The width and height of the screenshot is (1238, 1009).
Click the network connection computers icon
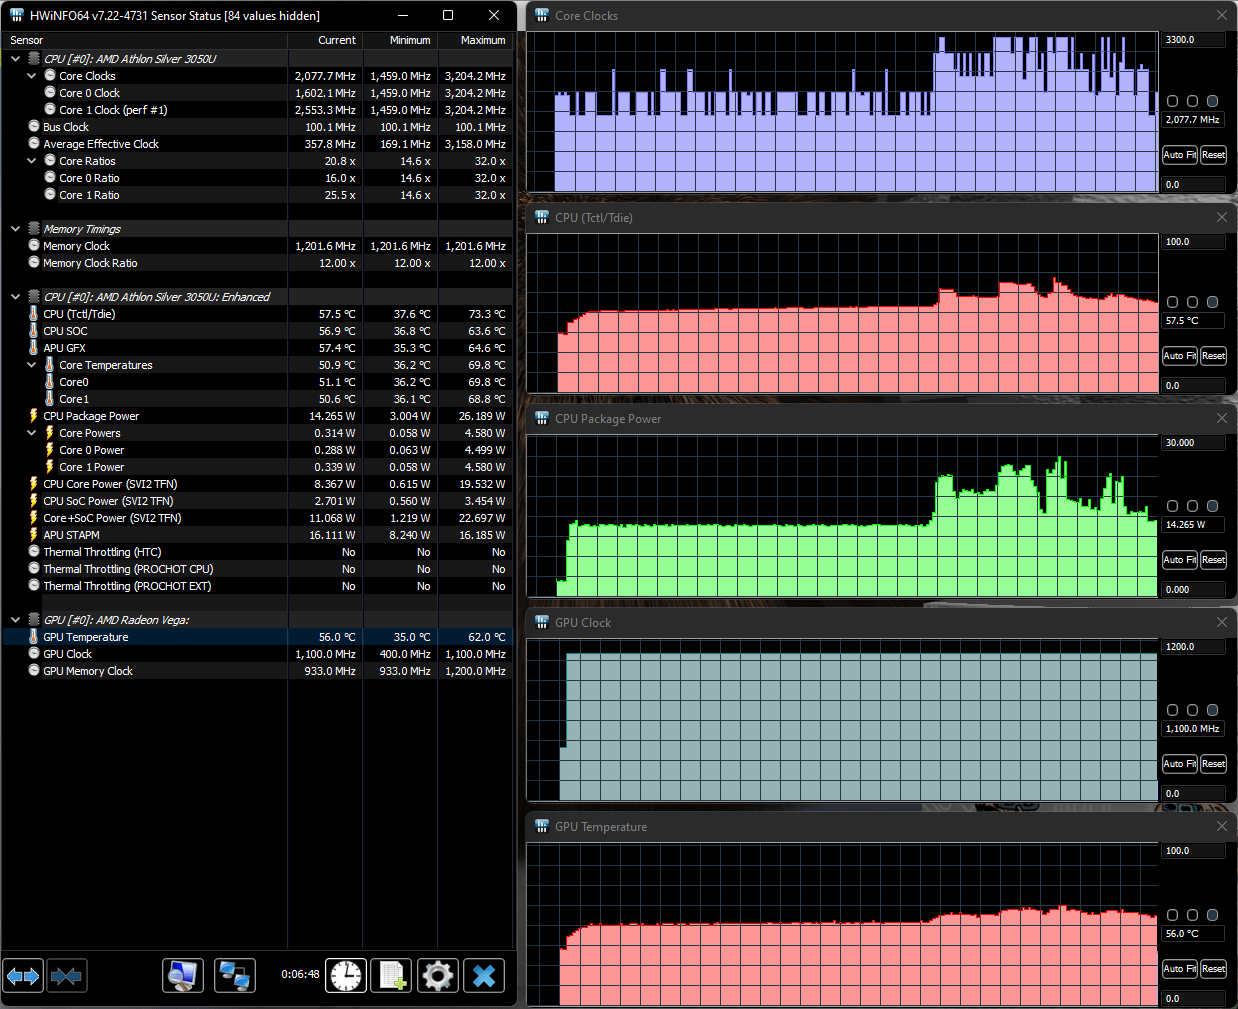(x=235, y=976)
